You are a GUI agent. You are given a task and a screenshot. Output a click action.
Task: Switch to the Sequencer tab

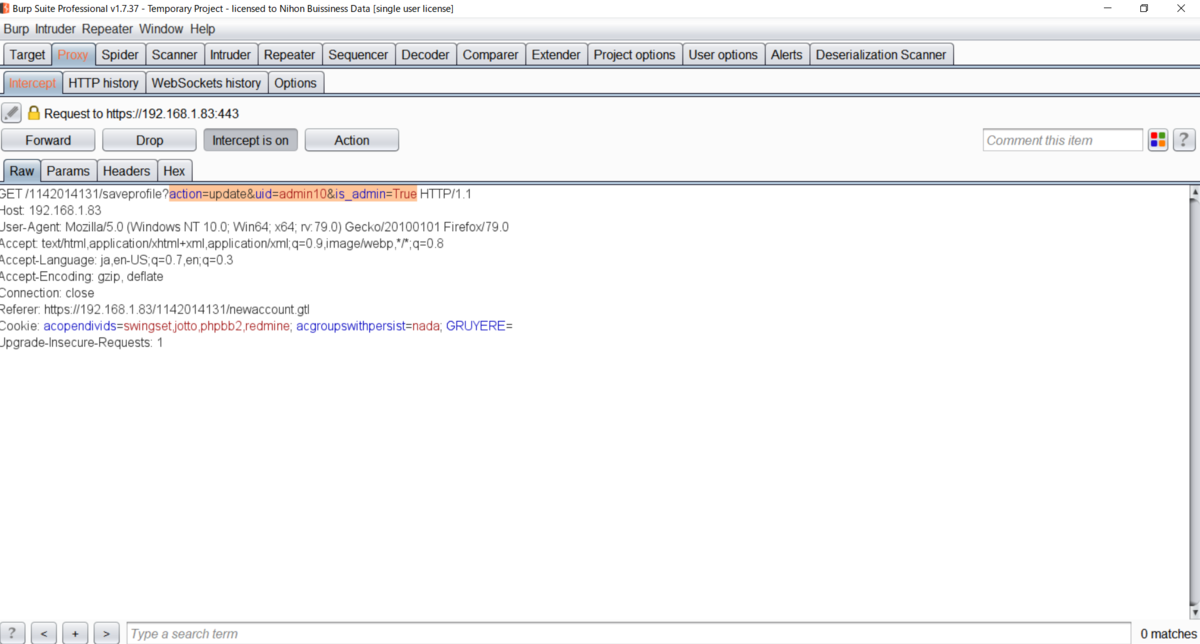359,54
